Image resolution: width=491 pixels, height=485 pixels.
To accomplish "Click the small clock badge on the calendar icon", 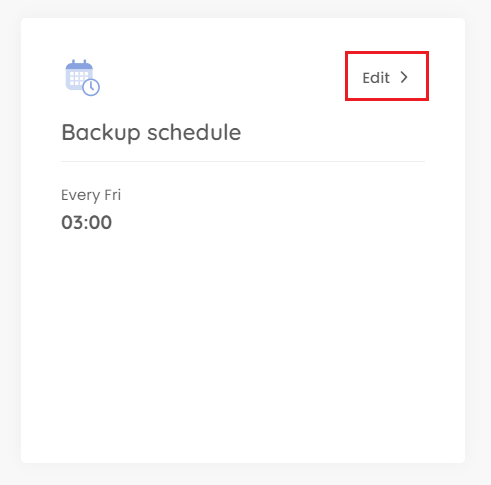I will [x=91, y=87].
